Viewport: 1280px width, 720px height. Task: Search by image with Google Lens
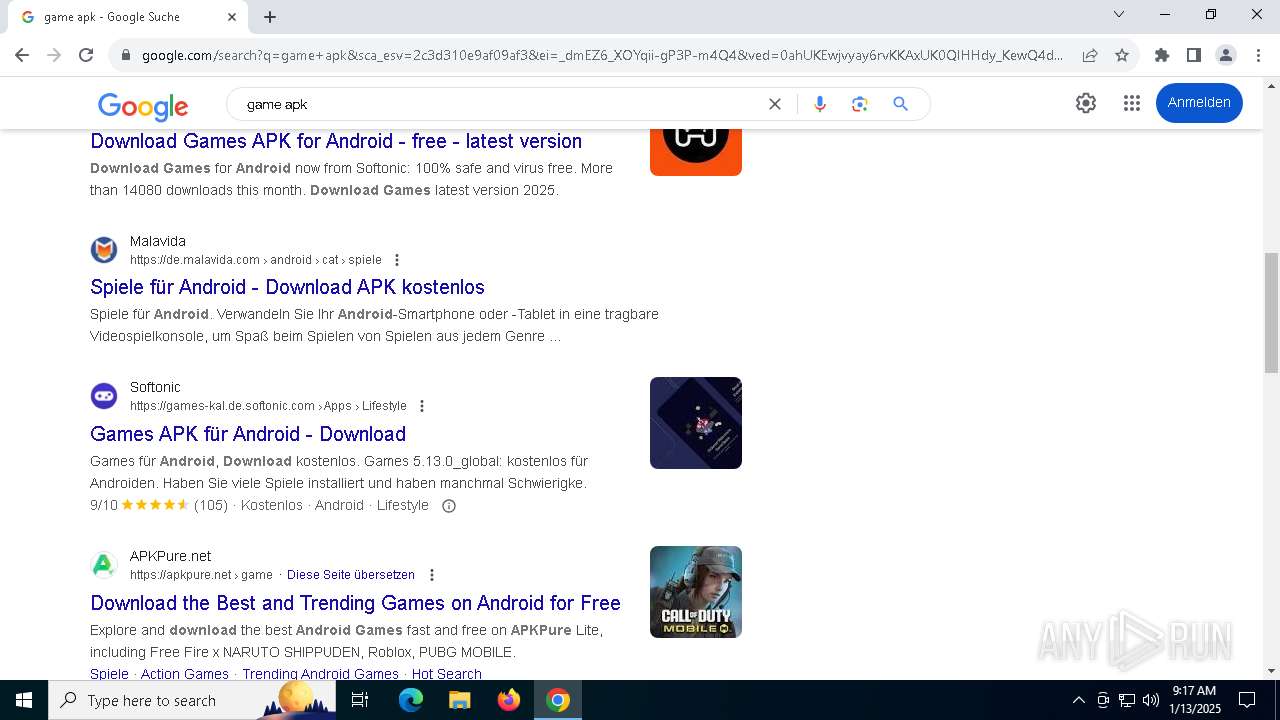(860, 104)
